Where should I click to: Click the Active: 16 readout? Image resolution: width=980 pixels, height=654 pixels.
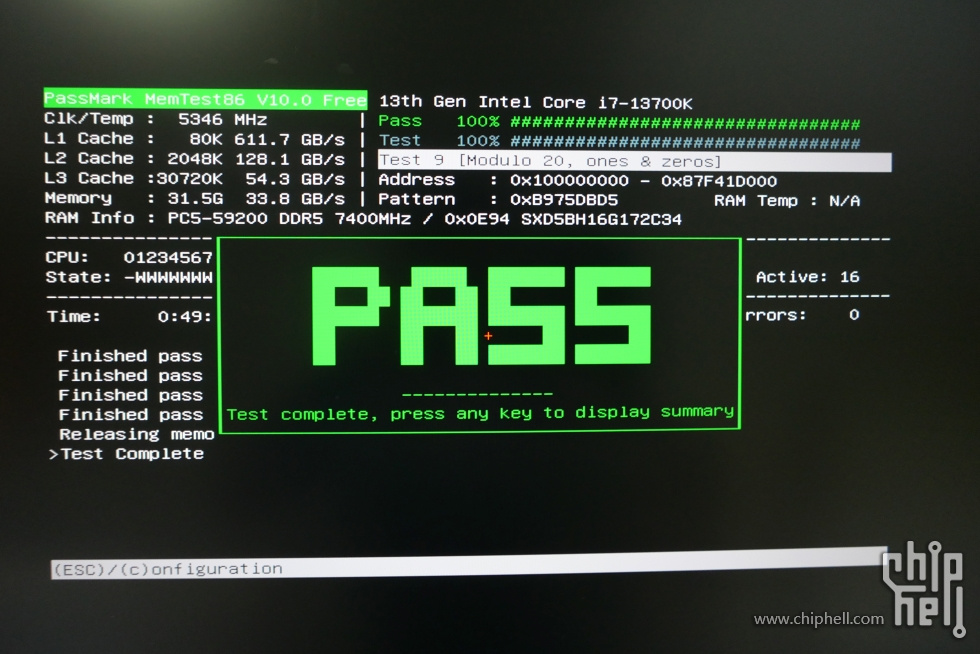coord(808,277)
